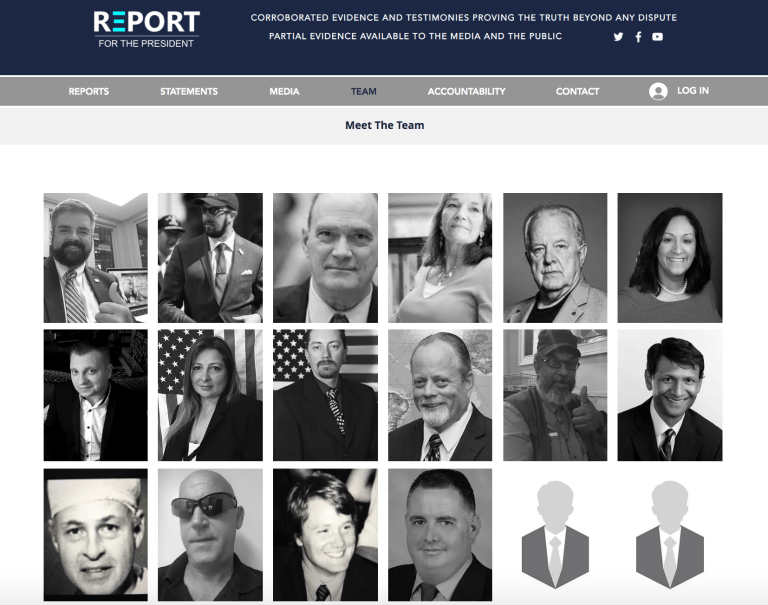Select the first gray placeholder silhouette
Image resolution: width=768 pixels, height=605 pixels.
click(555, 534)
